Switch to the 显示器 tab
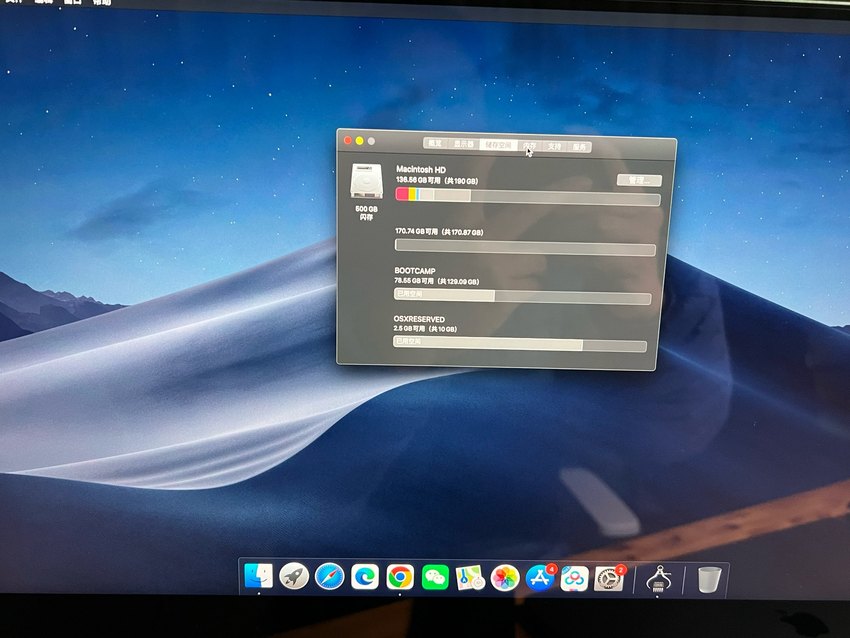Viewport: 850px width, 638px height. pyautogui.click(x=463, y=144)
